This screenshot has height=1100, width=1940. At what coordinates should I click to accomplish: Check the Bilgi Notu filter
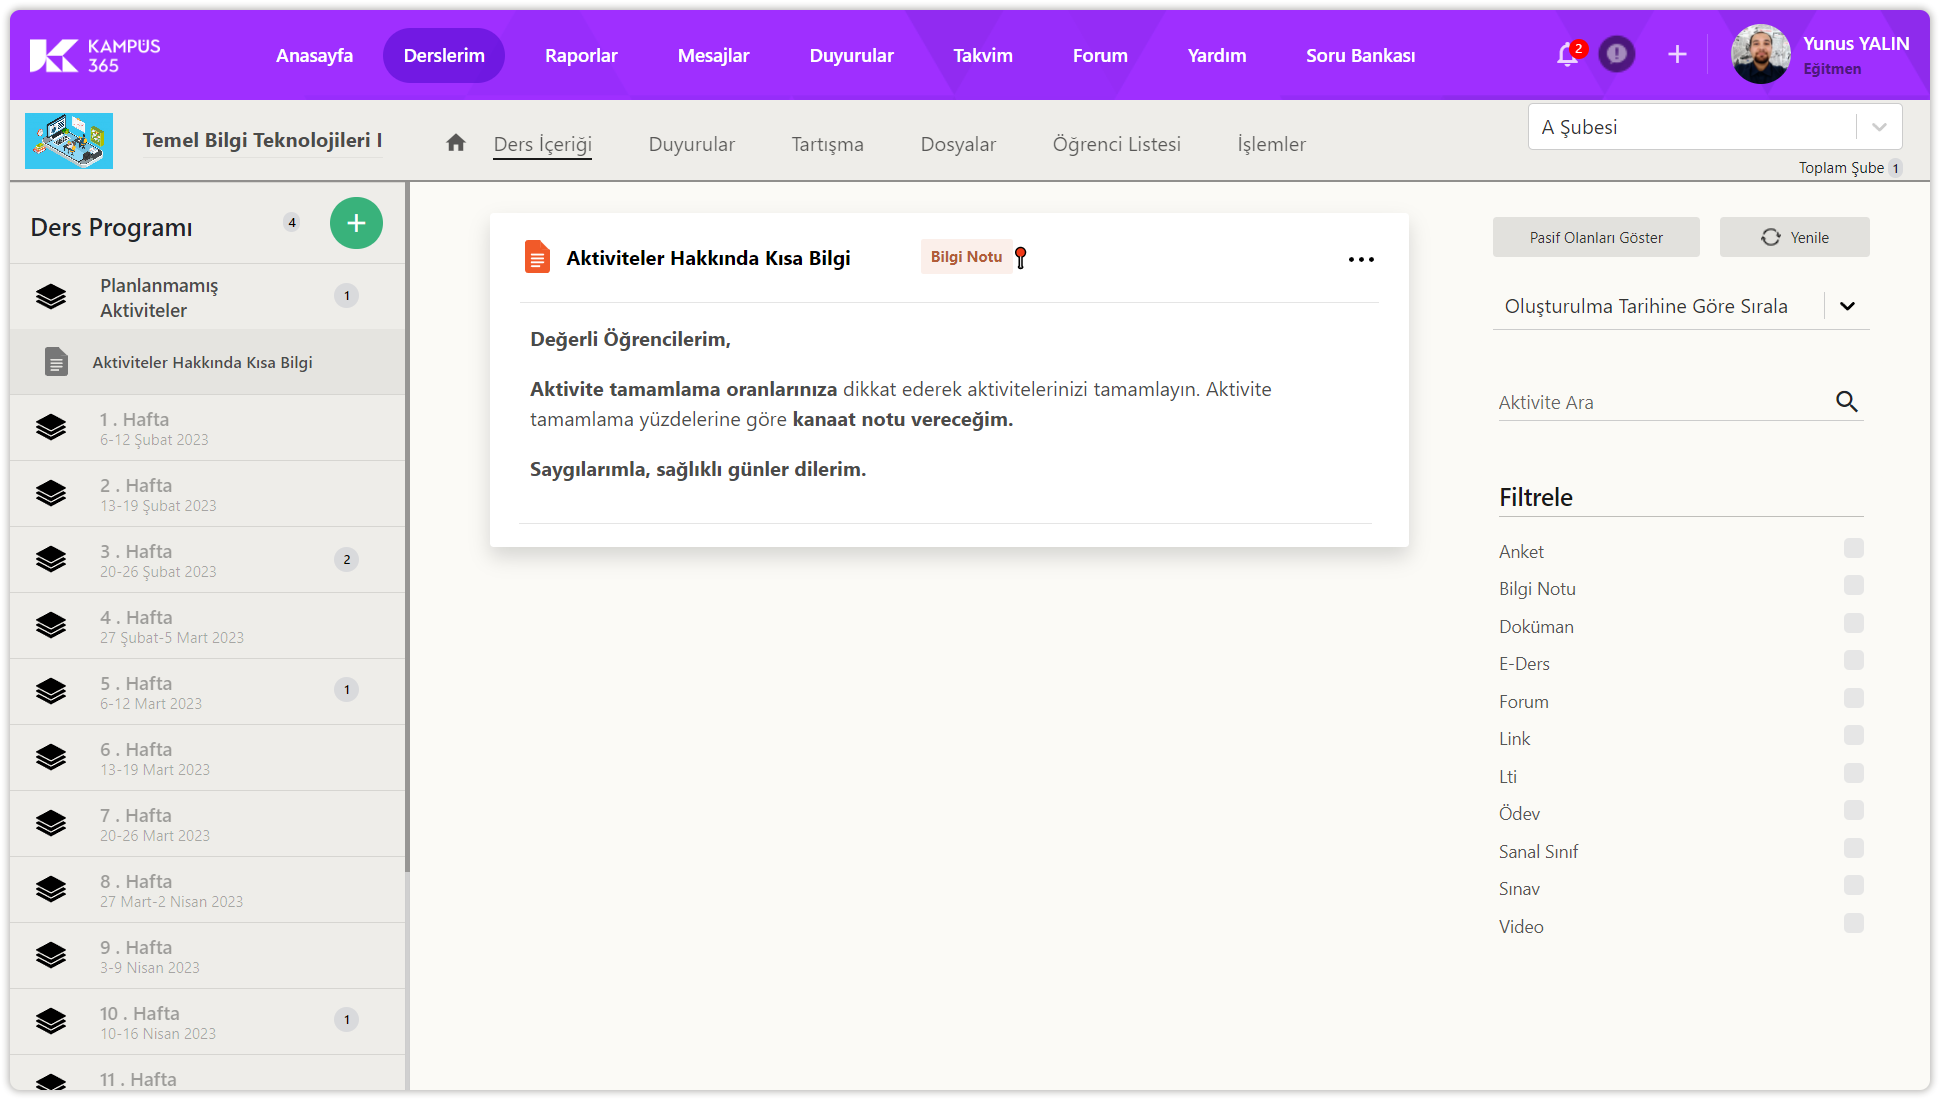pyautogui.click(x=1853, y=586)
